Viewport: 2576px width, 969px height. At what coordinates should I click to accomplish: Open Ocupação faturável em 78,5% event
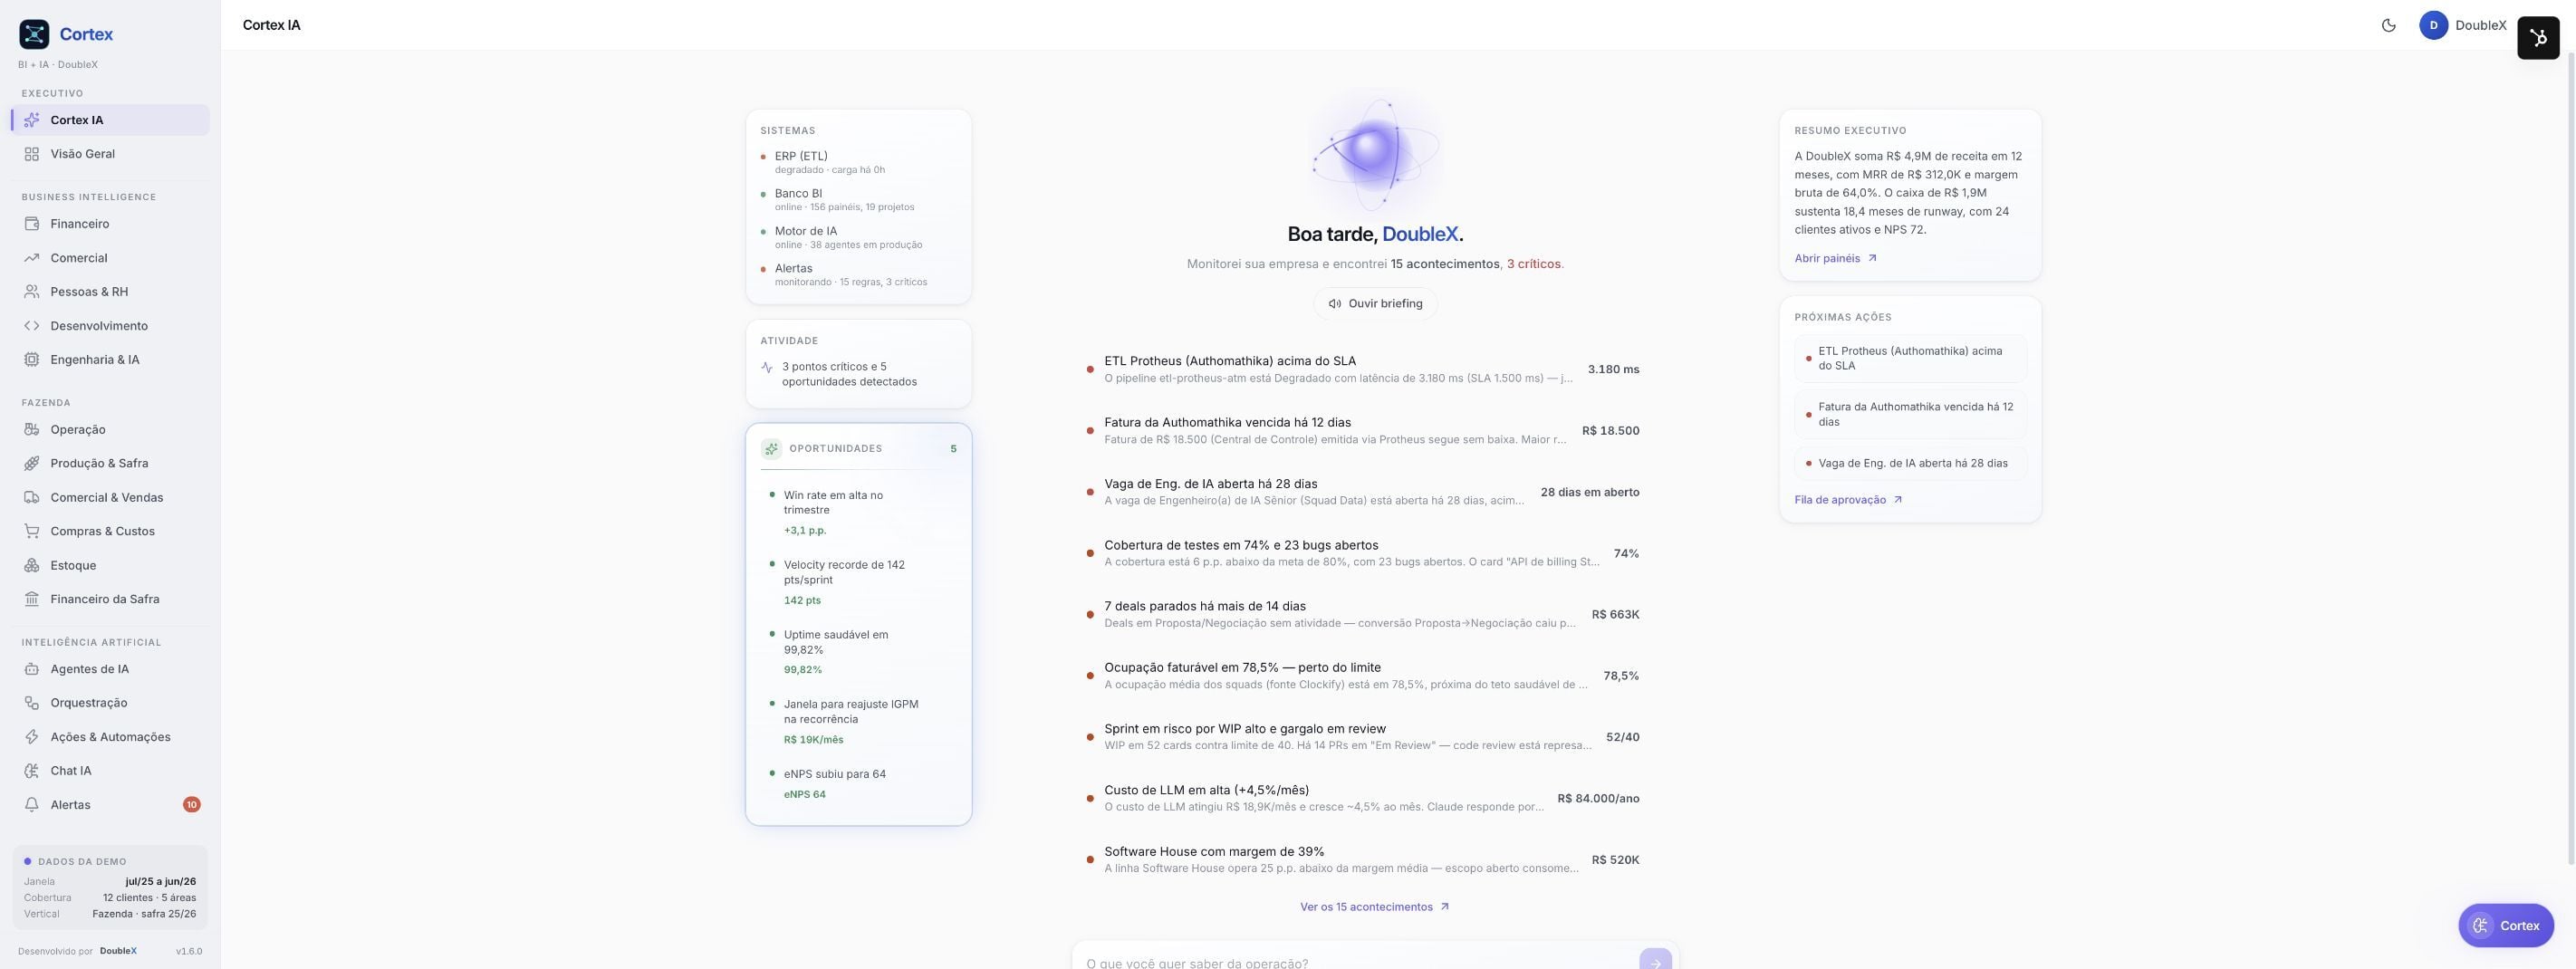pos(1363,677)
